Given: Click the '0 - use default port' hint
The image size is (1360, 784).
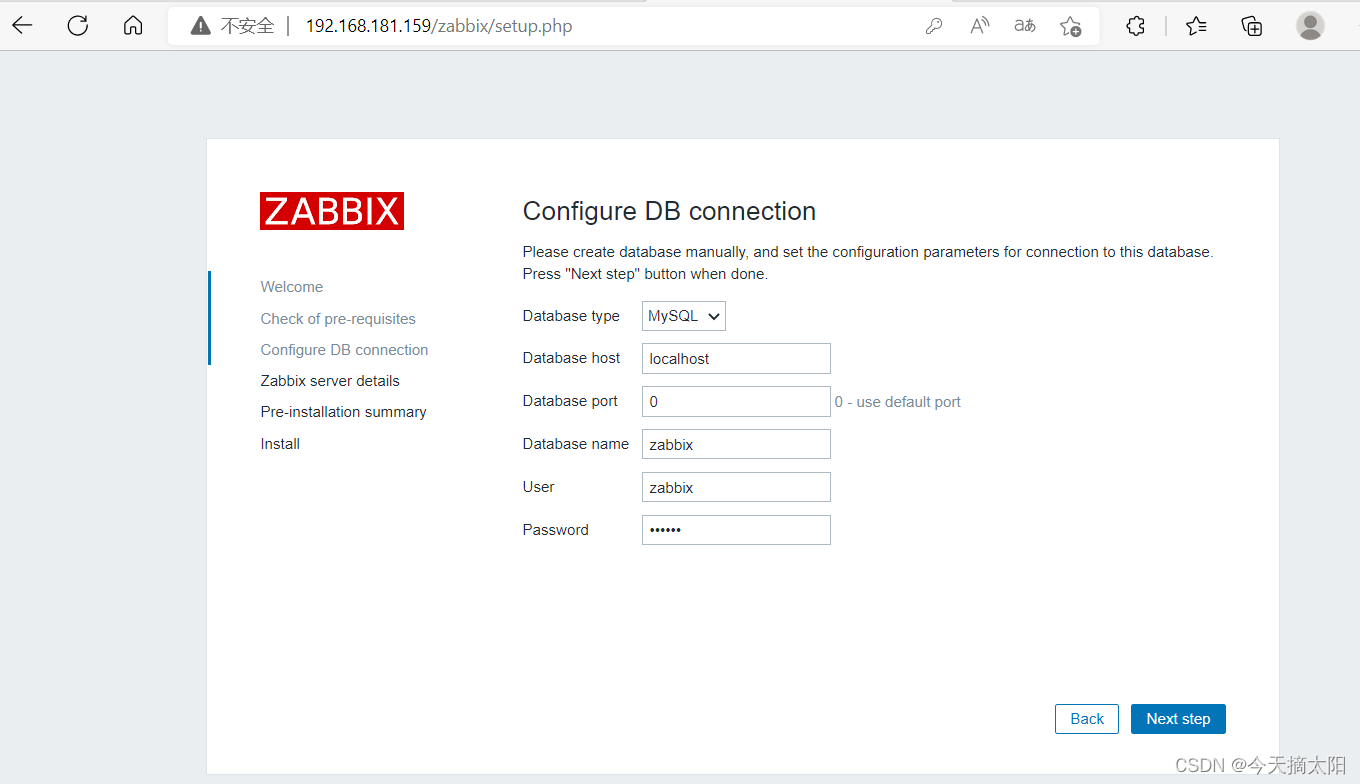Looking at the screenshot, I should [x=898, y=402].
